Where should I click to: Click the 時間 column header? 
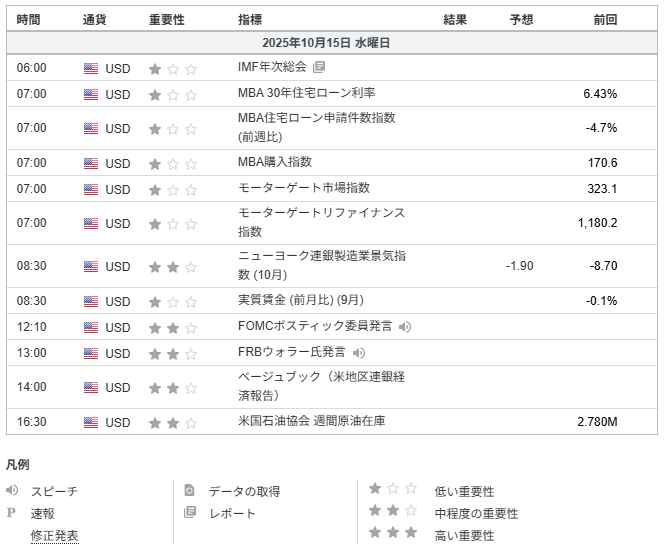(x=30, y=19)
